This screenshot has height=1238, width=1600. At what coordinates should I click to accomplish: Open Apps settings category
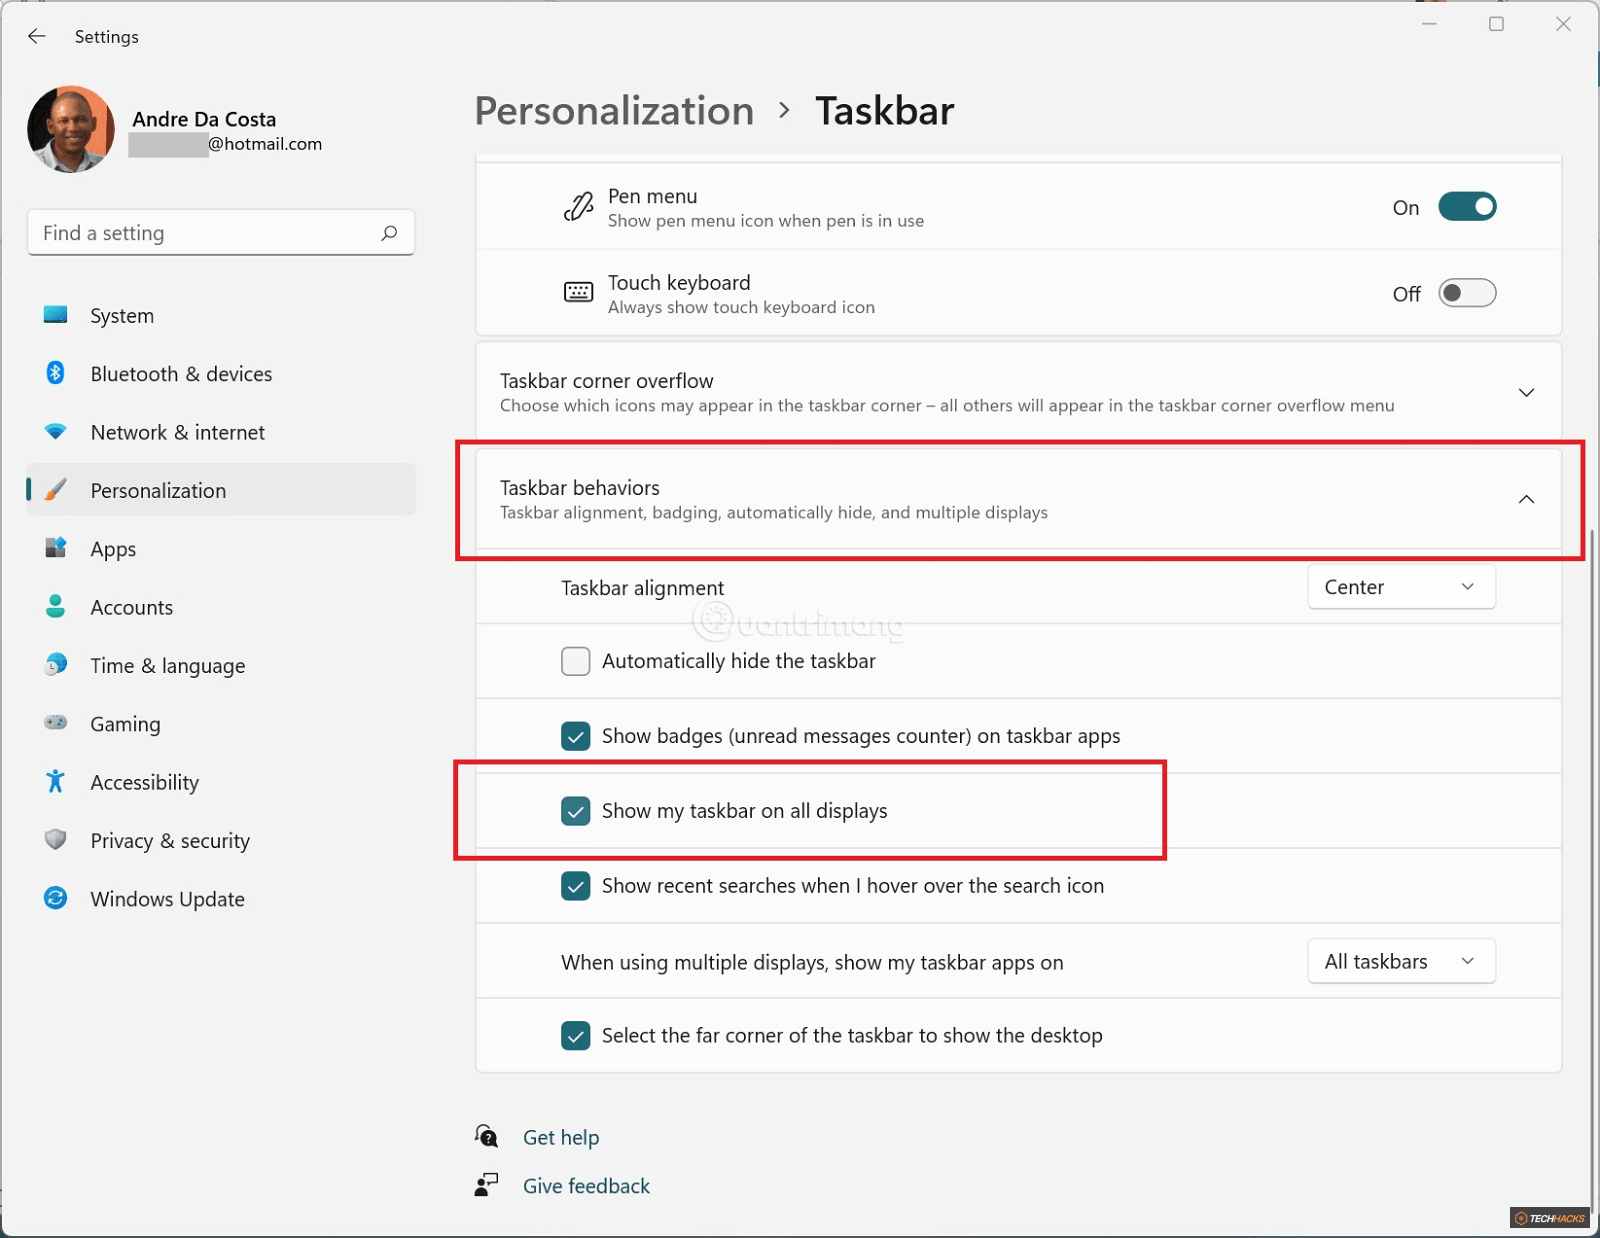pos(221,548)
